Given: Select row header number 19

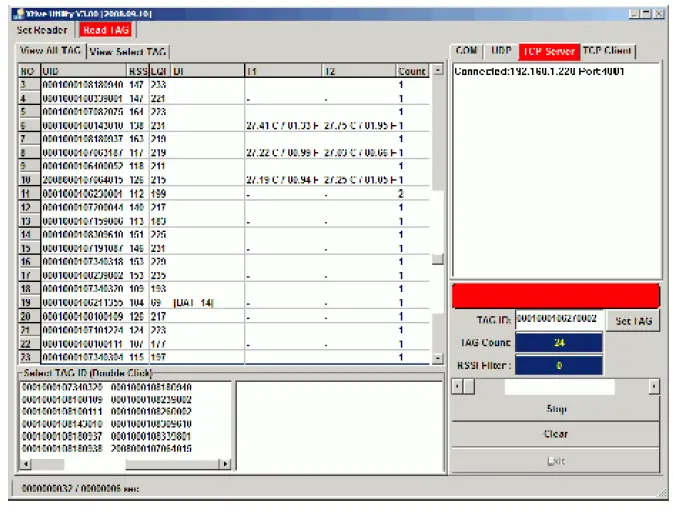Looking at the screenshot, I should [x=29, y=303].
